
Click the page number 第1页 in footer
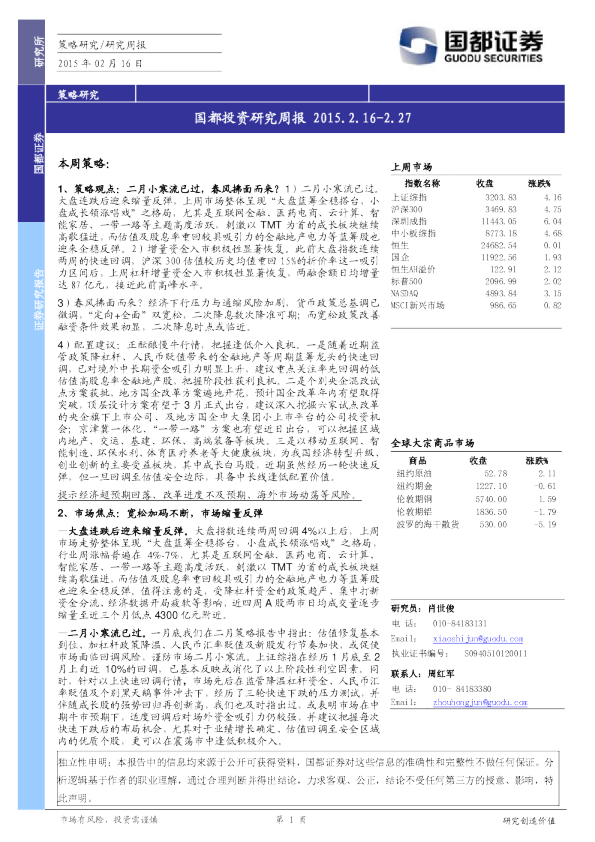[291, 820]
